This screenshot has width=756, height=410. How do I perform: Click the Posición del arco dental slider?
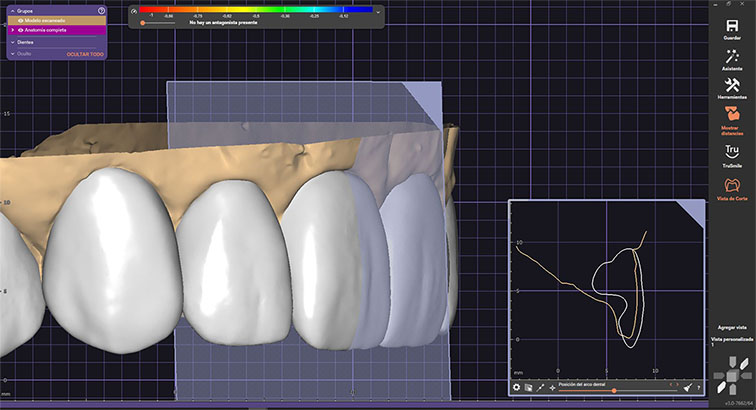[613, 392]
